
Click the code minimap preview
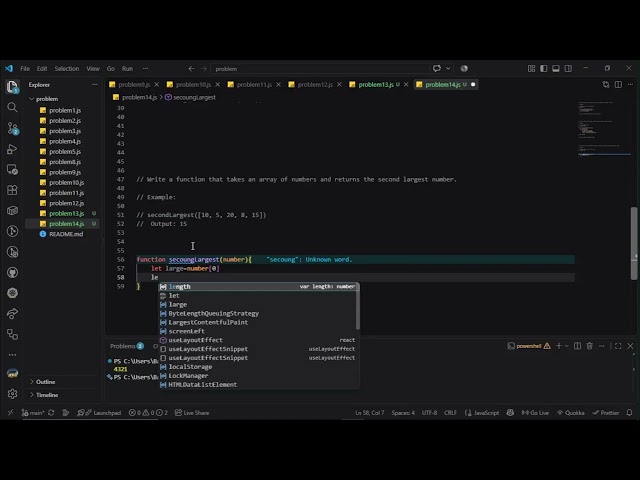coord(604,129)
